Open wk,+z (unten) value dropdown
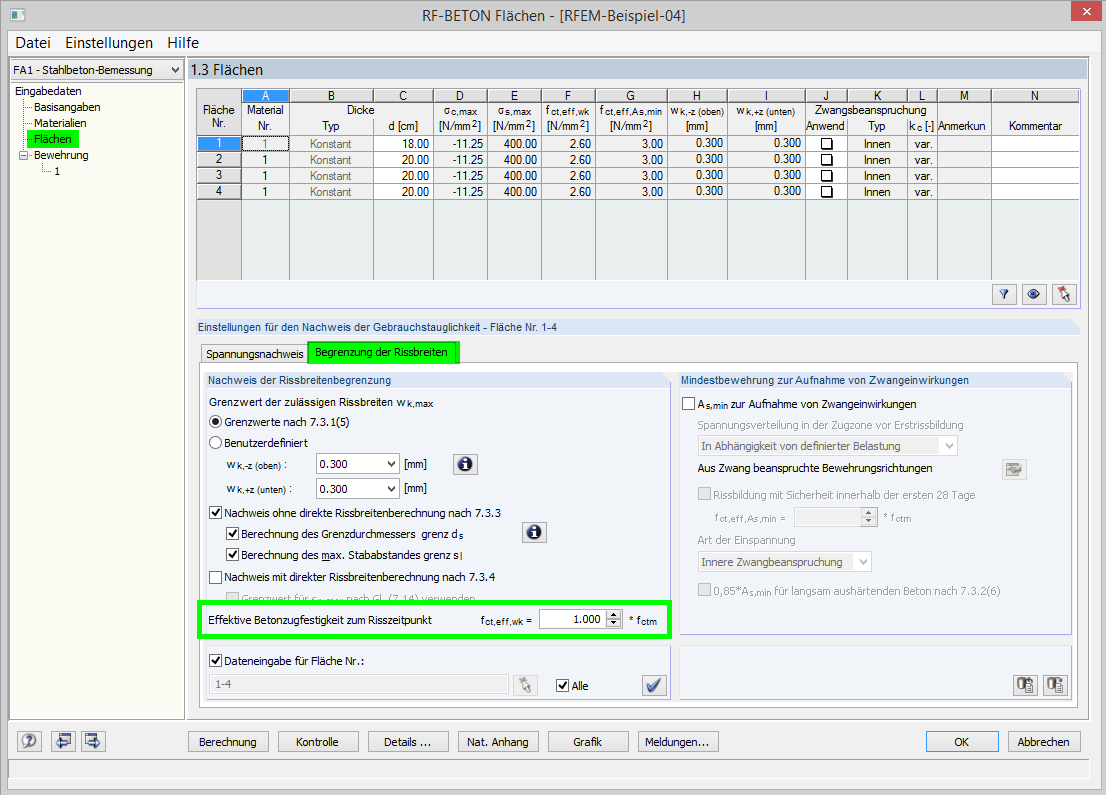Viewport: 1106px width, 795px height. point(391,489)
